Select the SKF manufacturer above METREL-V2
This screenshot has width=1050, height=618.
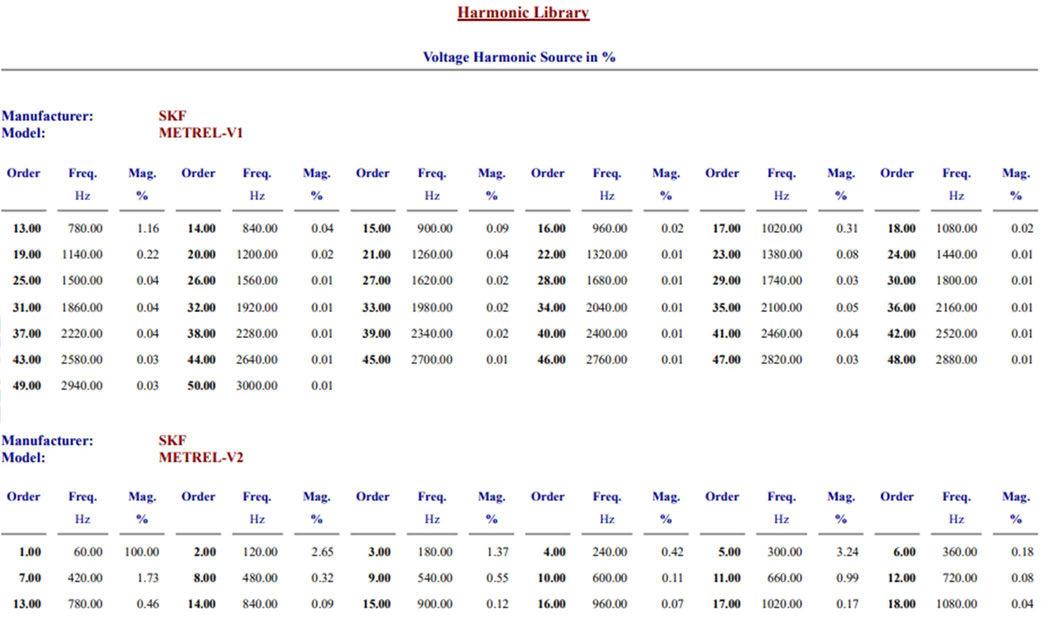172,441
